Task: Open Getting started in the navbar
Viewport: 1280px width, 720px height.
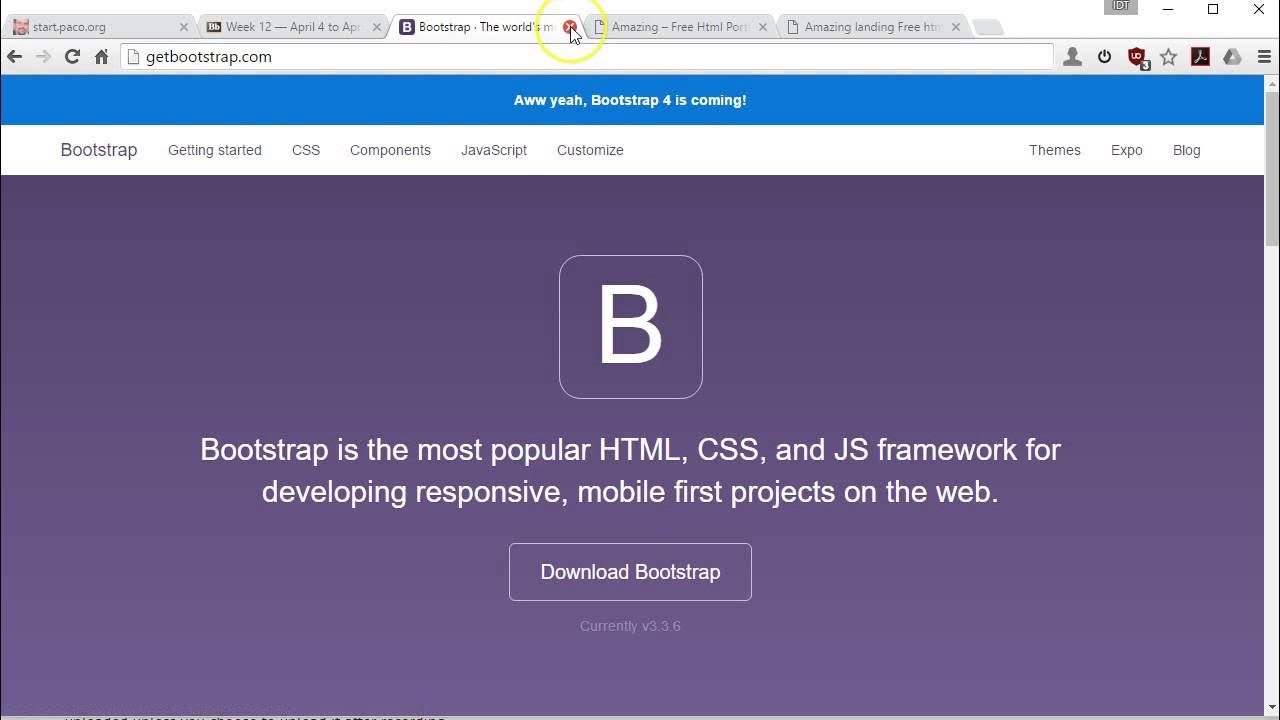Action: (215, 150)
